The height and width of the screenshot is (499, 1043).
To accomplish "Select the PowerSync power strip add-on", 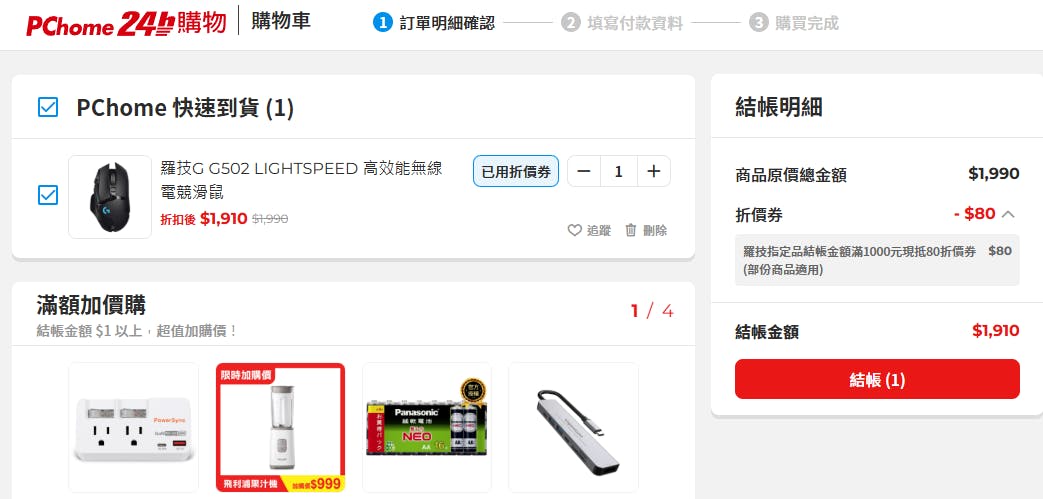I will tap(134, 427).
